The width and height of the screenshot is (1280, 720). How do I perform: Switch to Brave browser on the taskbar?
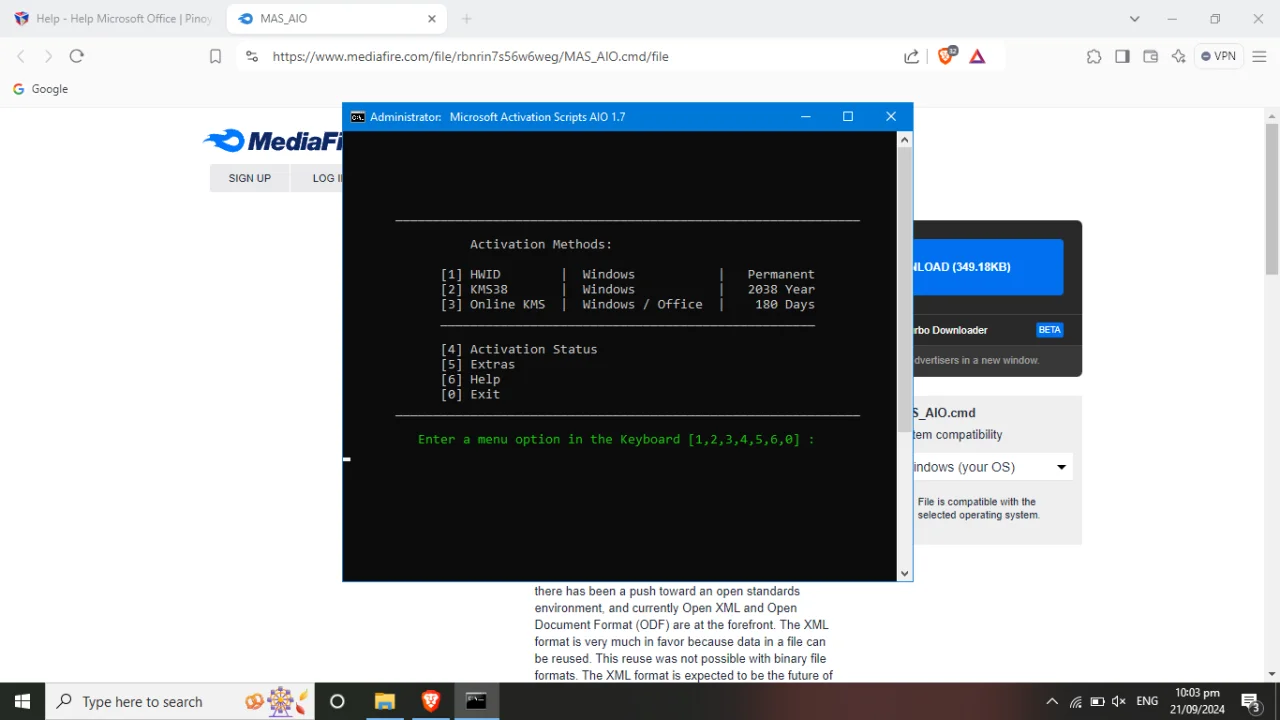tap(430, 701)
